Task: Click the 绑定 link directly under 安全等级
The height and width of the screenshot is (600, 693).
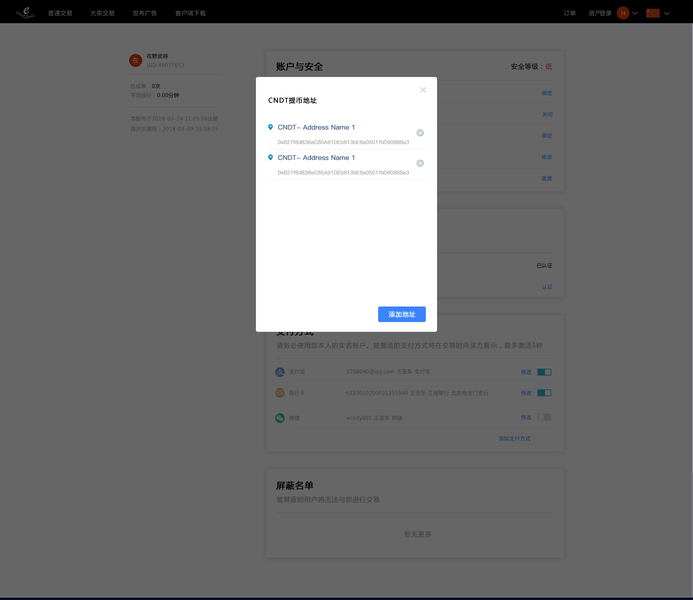Action: coord(547,93)
